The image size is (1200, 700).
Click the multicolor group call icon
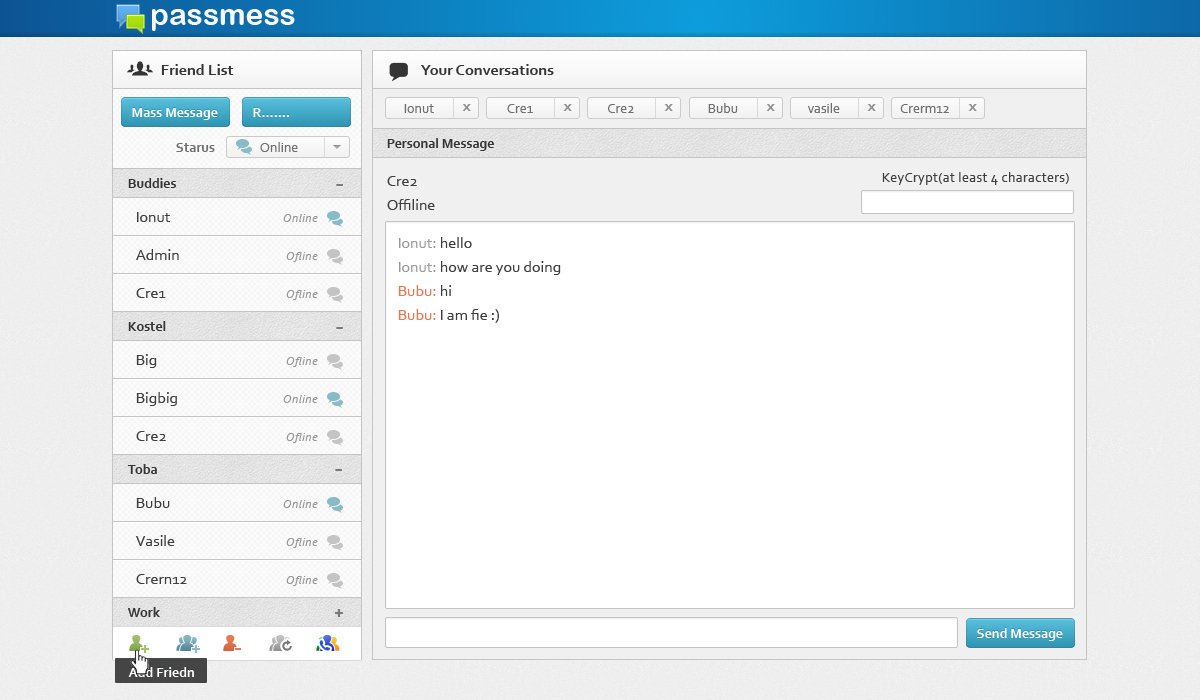(327, 644)
